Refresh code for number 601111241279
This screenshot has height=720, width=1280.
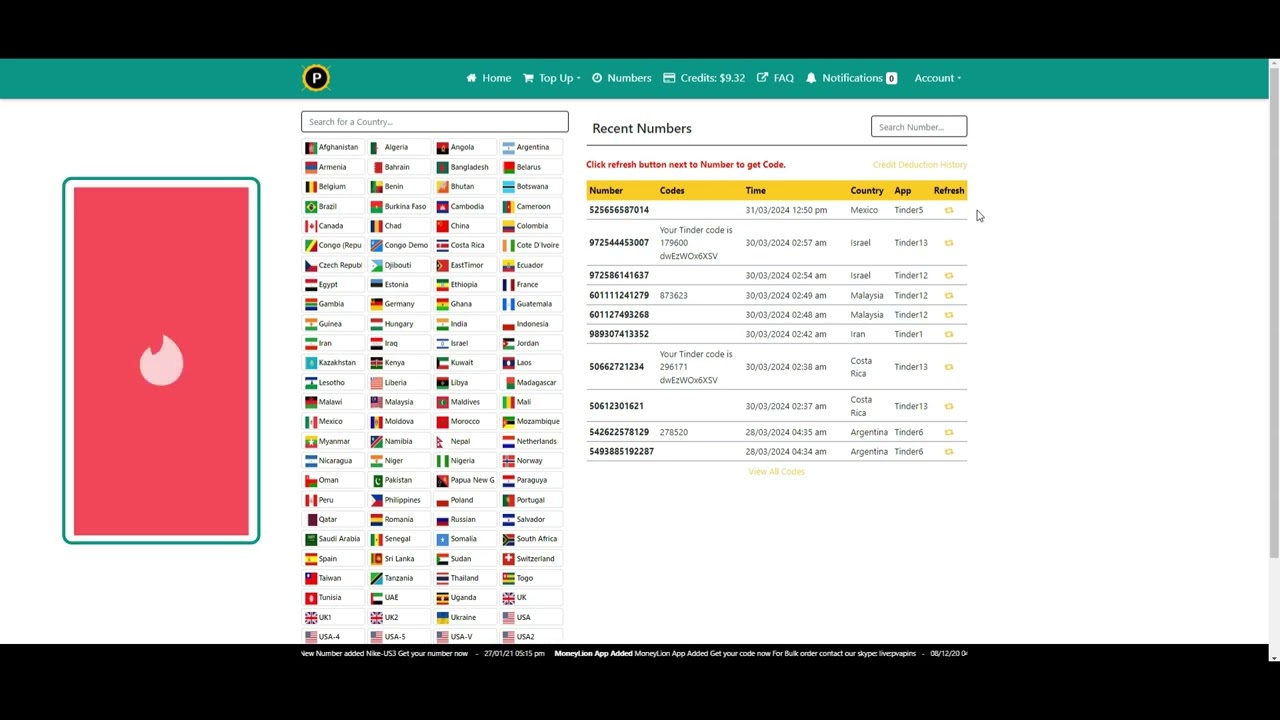point(949,295)
